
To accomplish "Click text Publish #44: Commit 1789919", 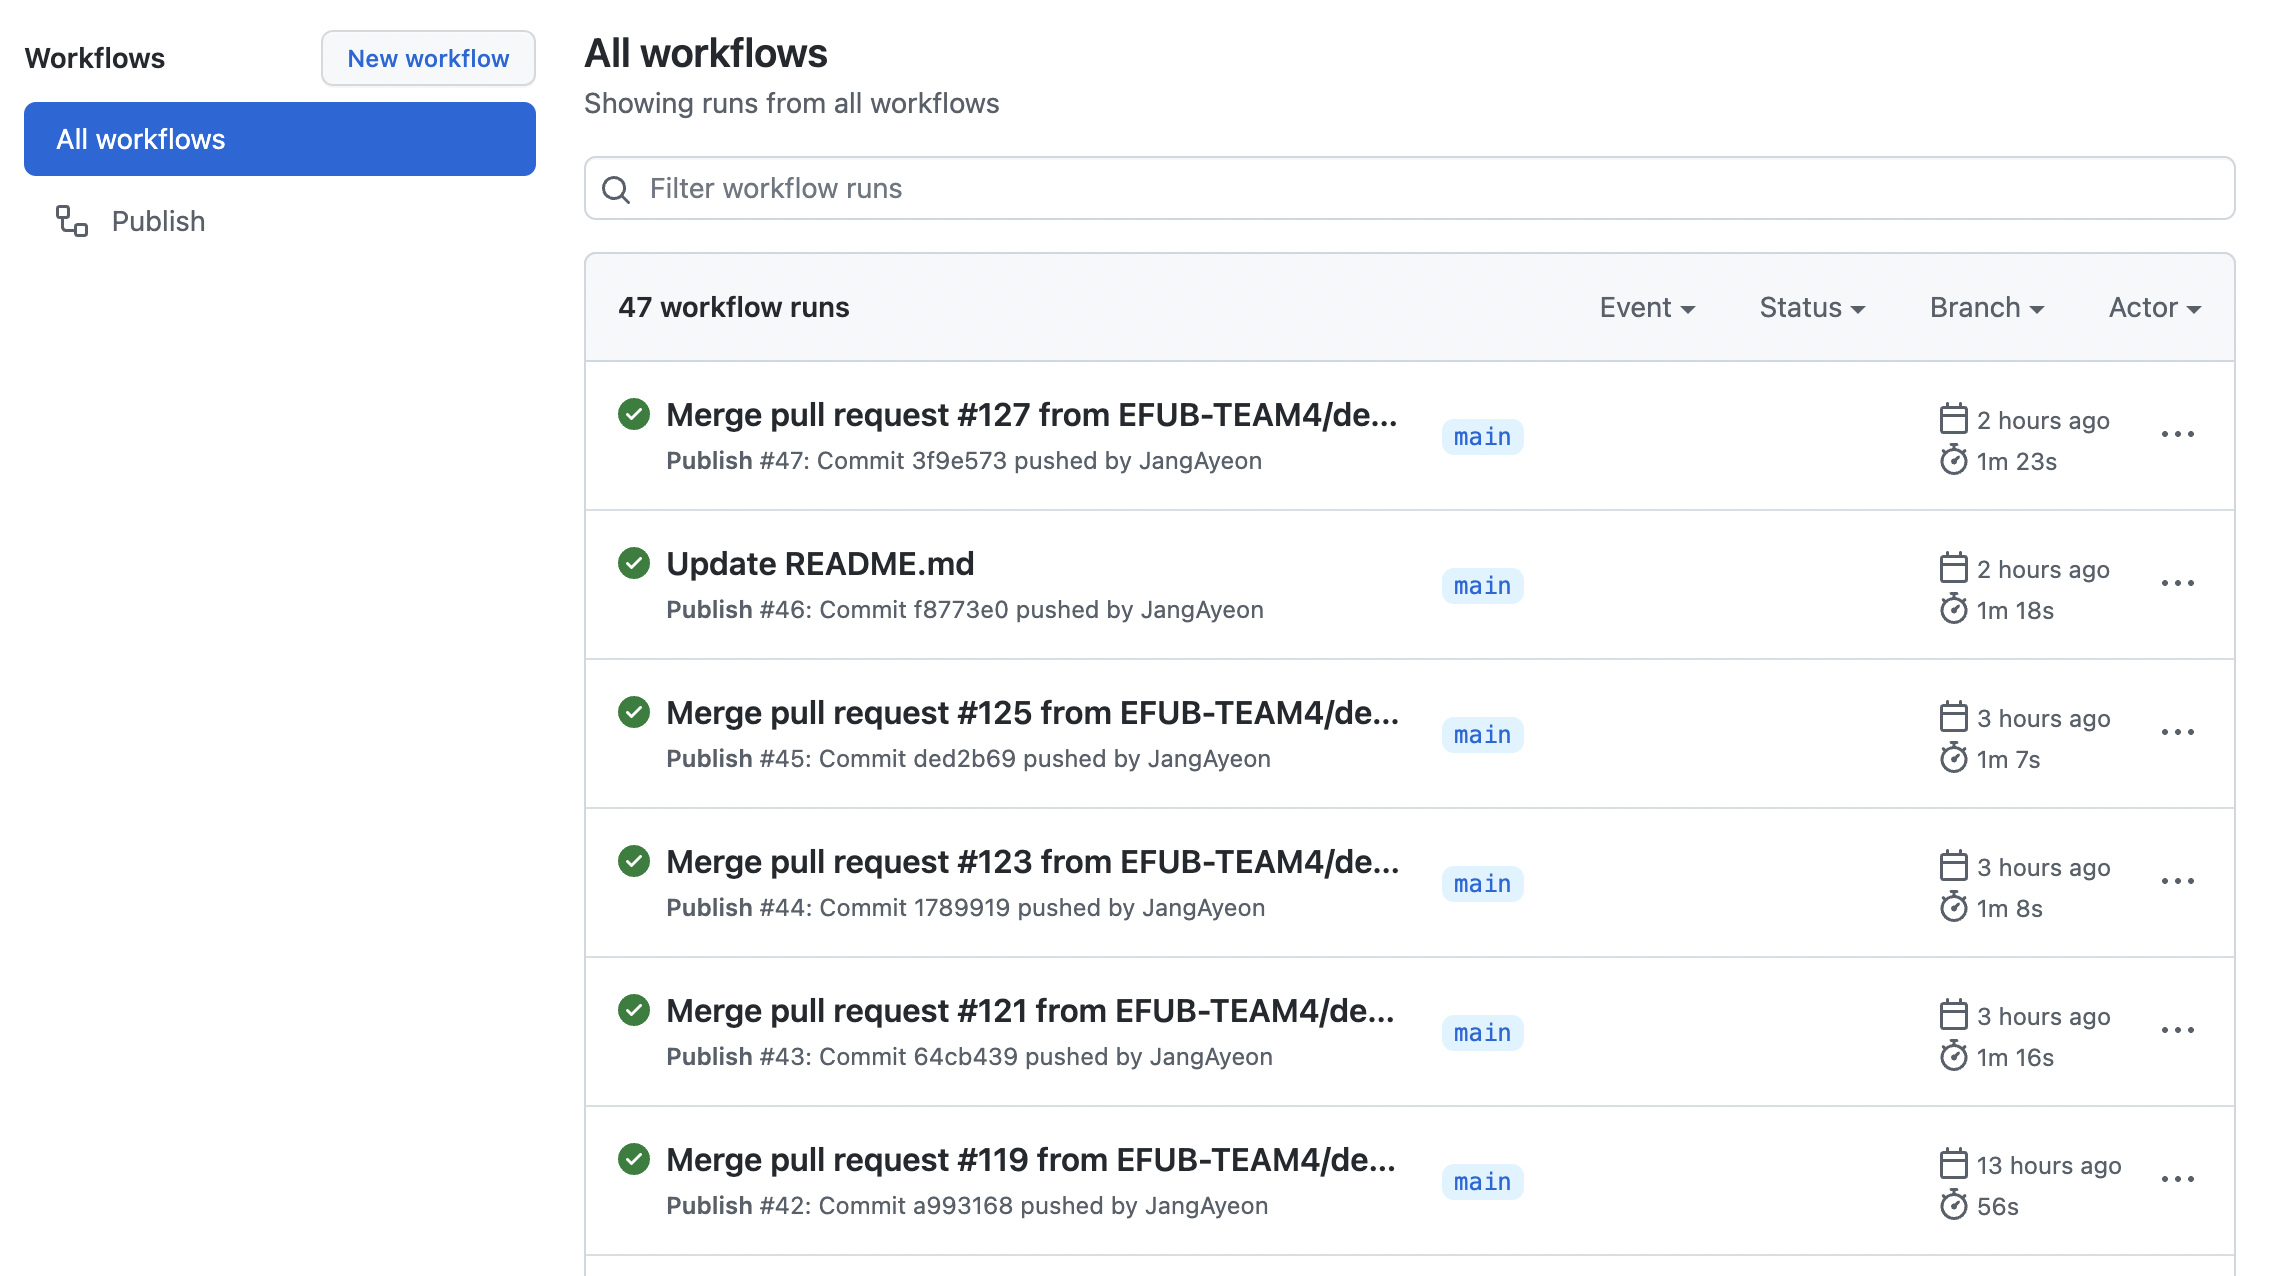I will coord(838,908).
